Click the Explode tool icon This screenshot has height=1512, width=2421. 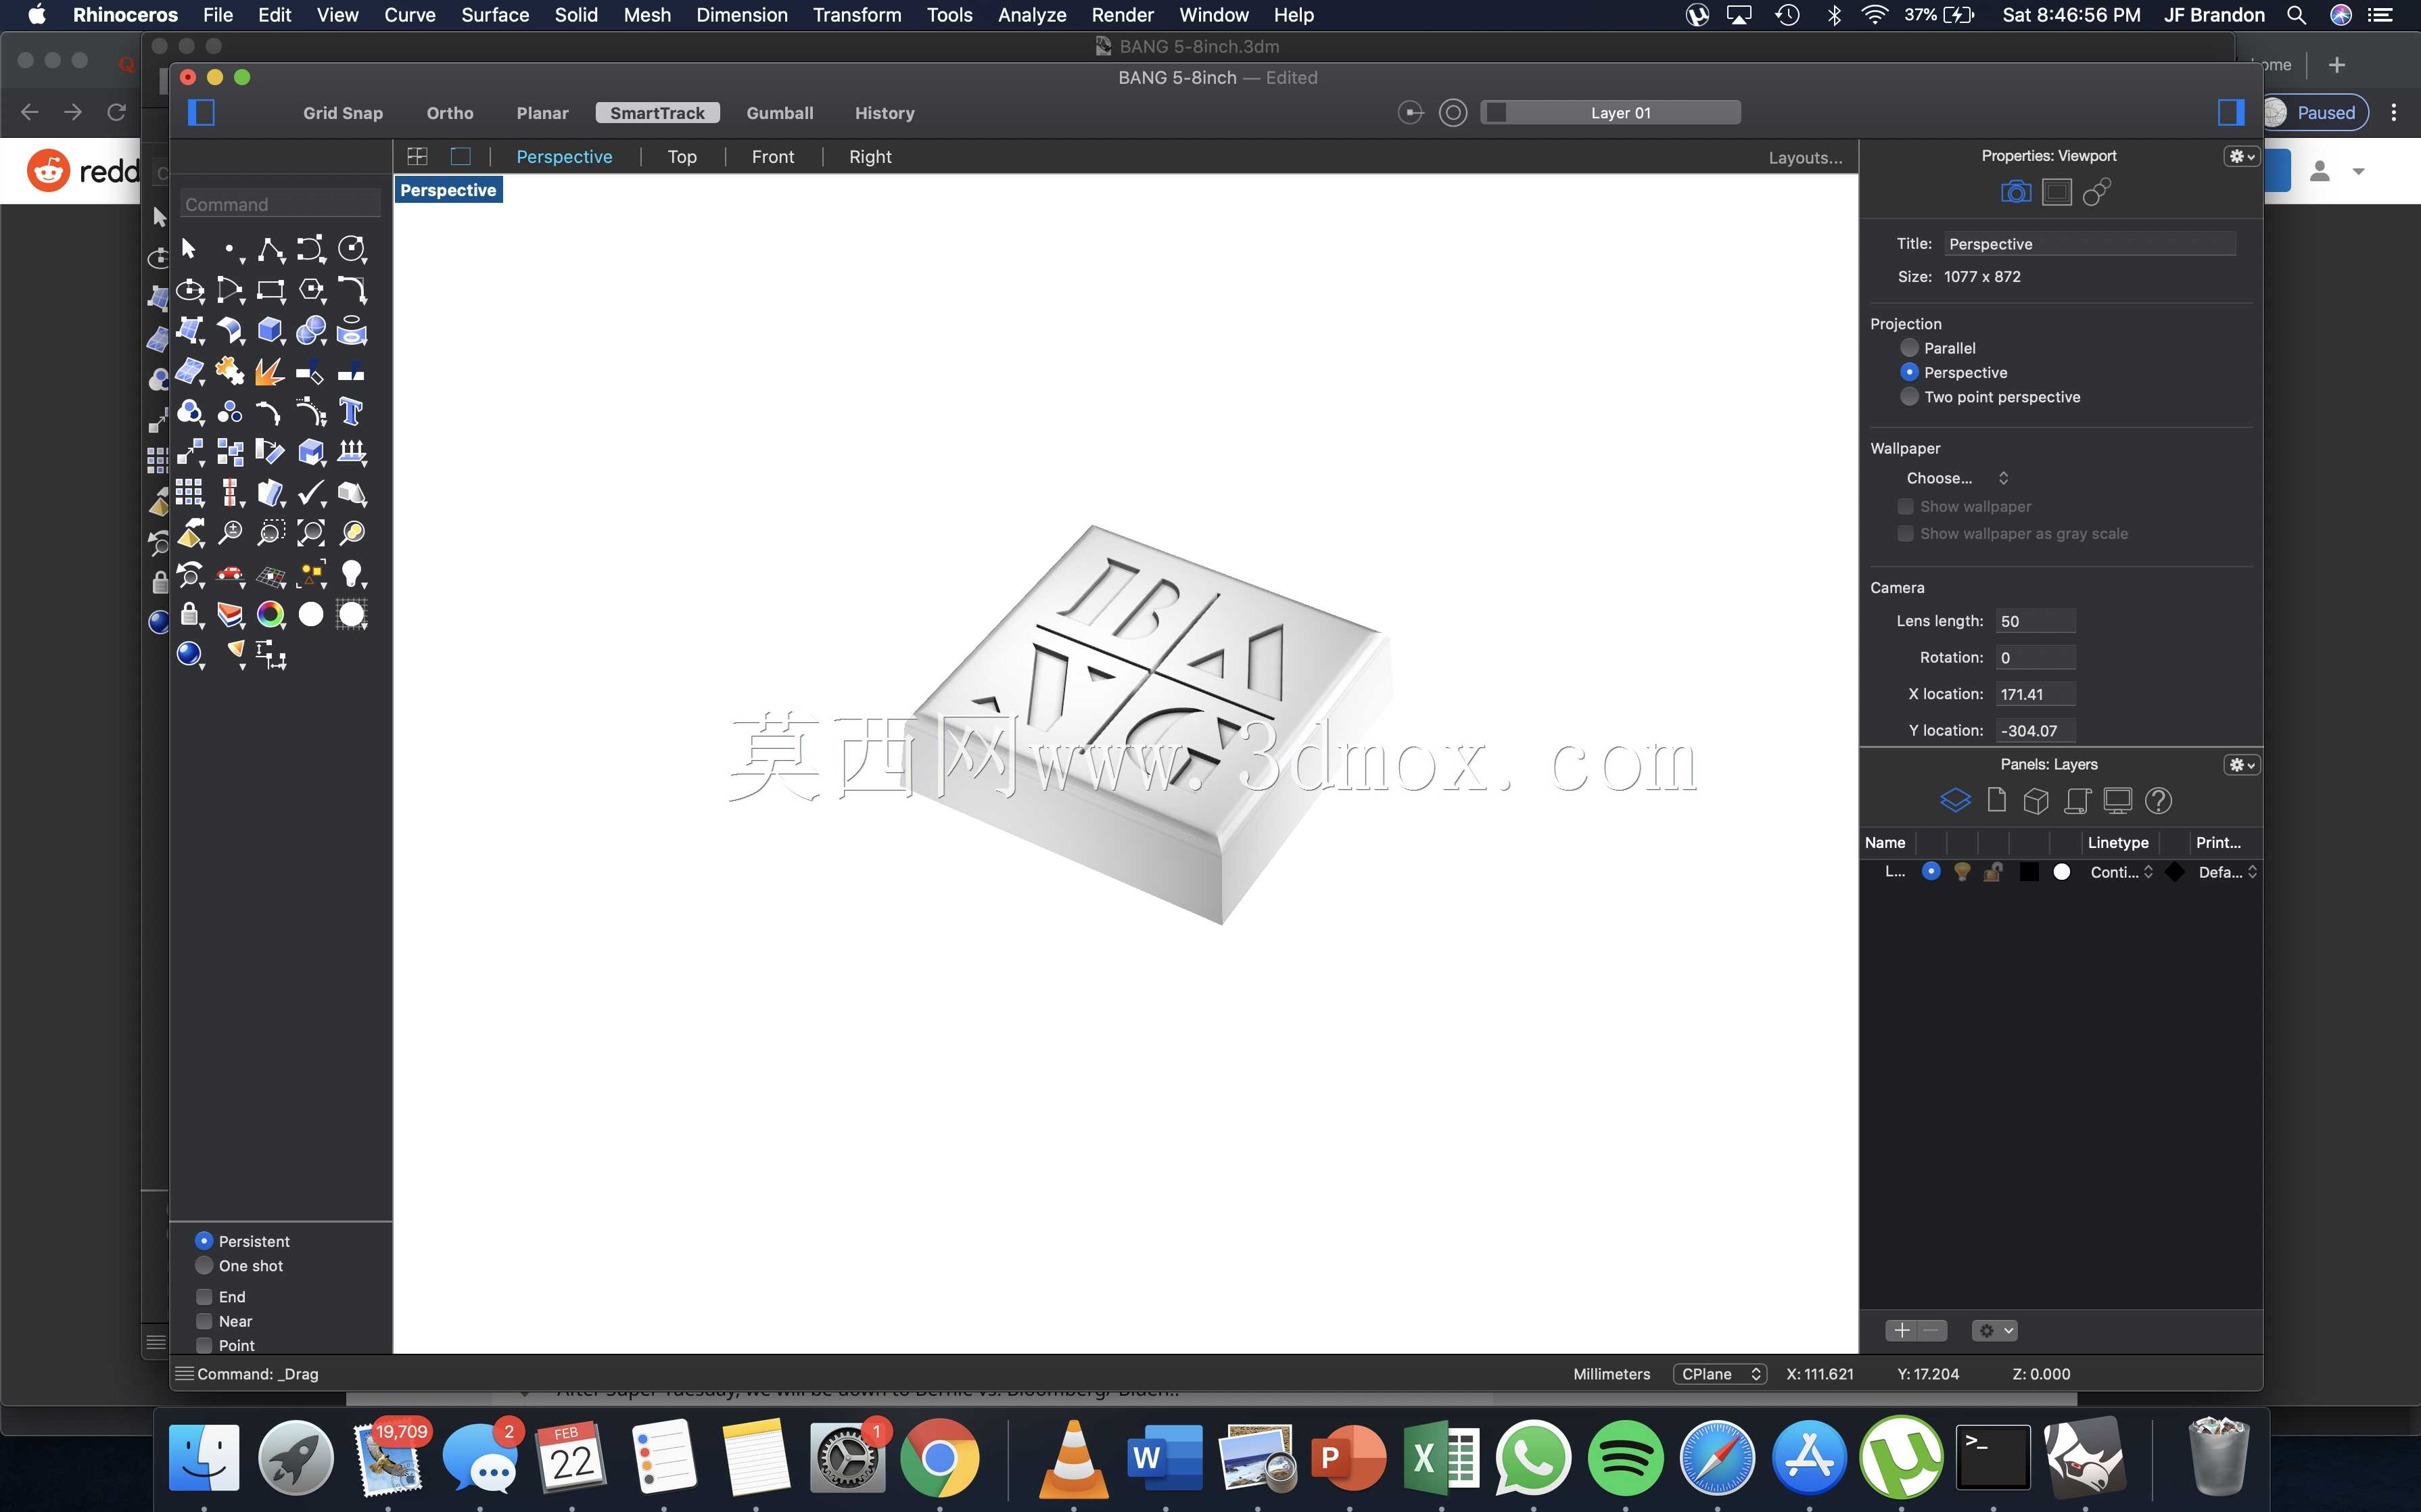[x=270, y=371]
